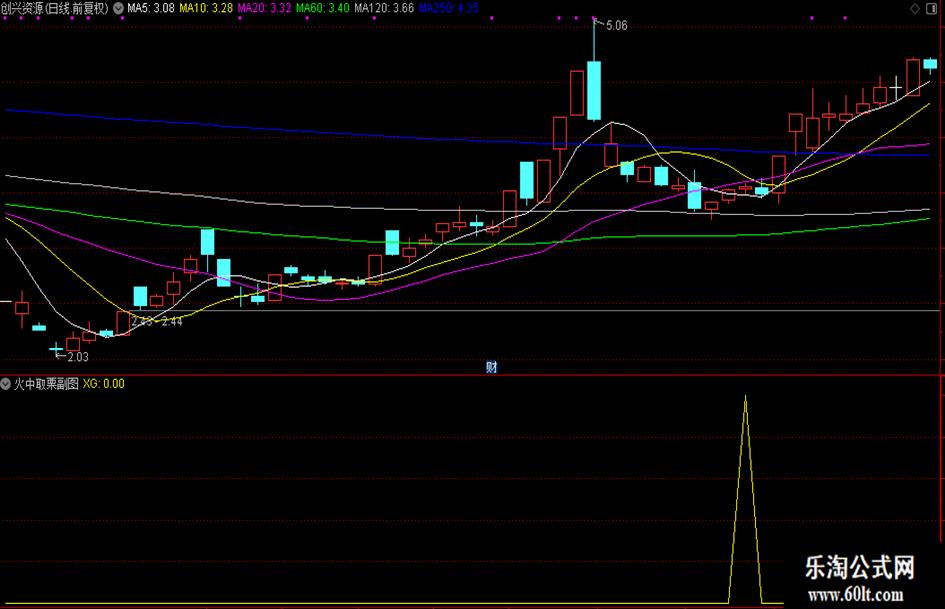Click the MA60: 3.40 indicator label
The image size is (945, 609).
click(x=322, y=8)
